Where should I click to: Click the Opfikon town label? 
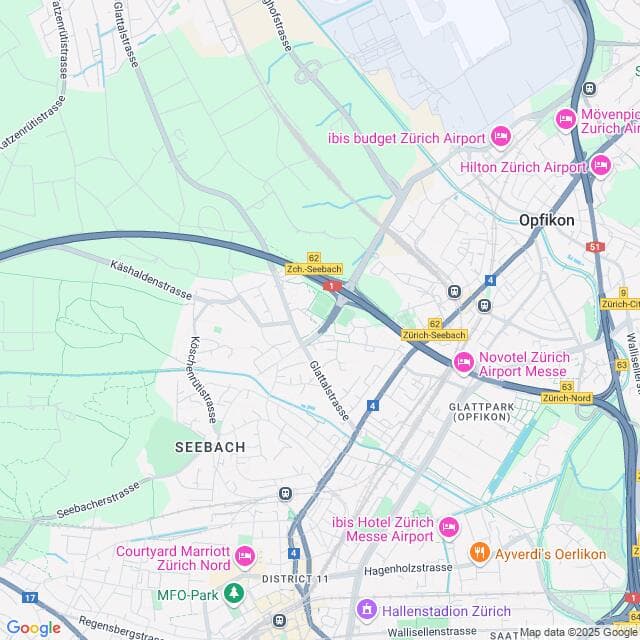pyautogui.click(x=547, y=220)
